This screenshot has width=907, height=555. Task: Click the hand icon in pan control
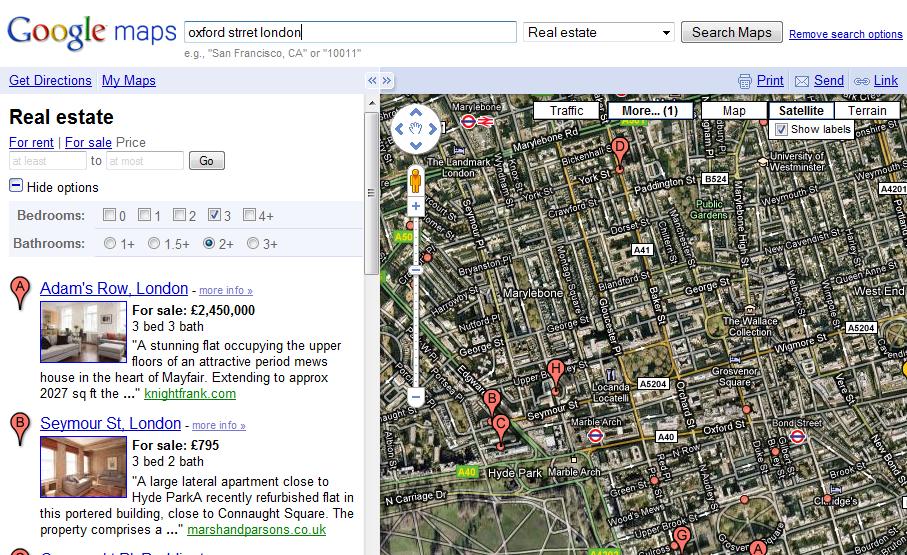[x=416, y=128]
